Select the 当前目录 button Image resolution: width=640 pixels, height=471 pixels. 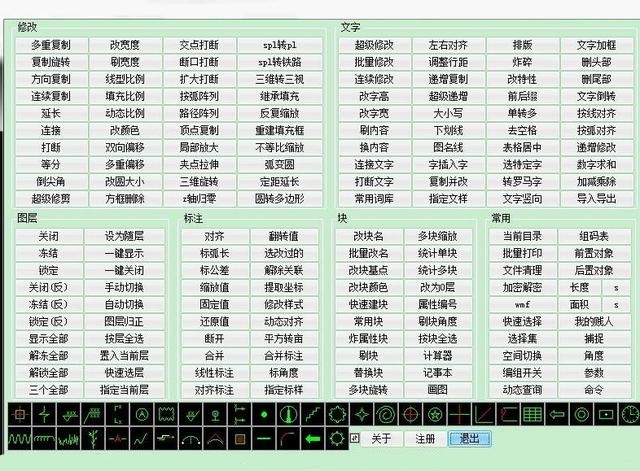[x=522, y=236]
